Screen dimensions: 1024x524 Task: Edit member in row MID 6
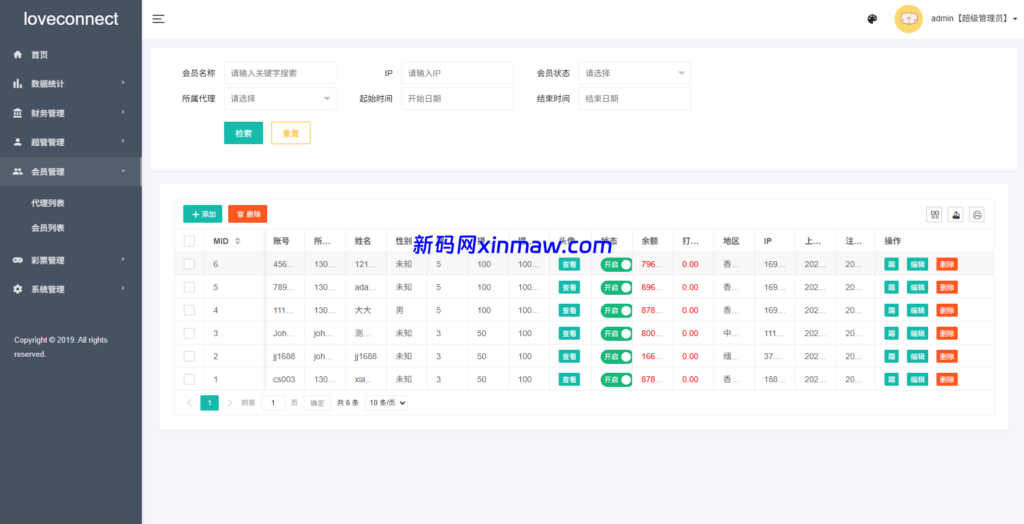coord(918,265)
